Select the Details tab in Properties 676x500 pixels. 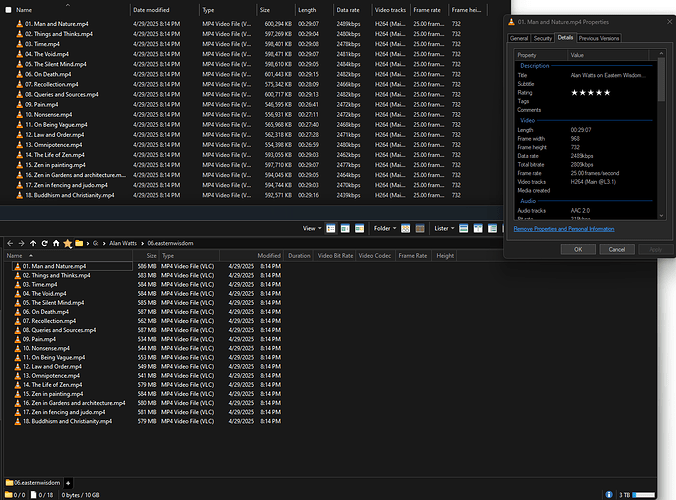click(565, 38)
